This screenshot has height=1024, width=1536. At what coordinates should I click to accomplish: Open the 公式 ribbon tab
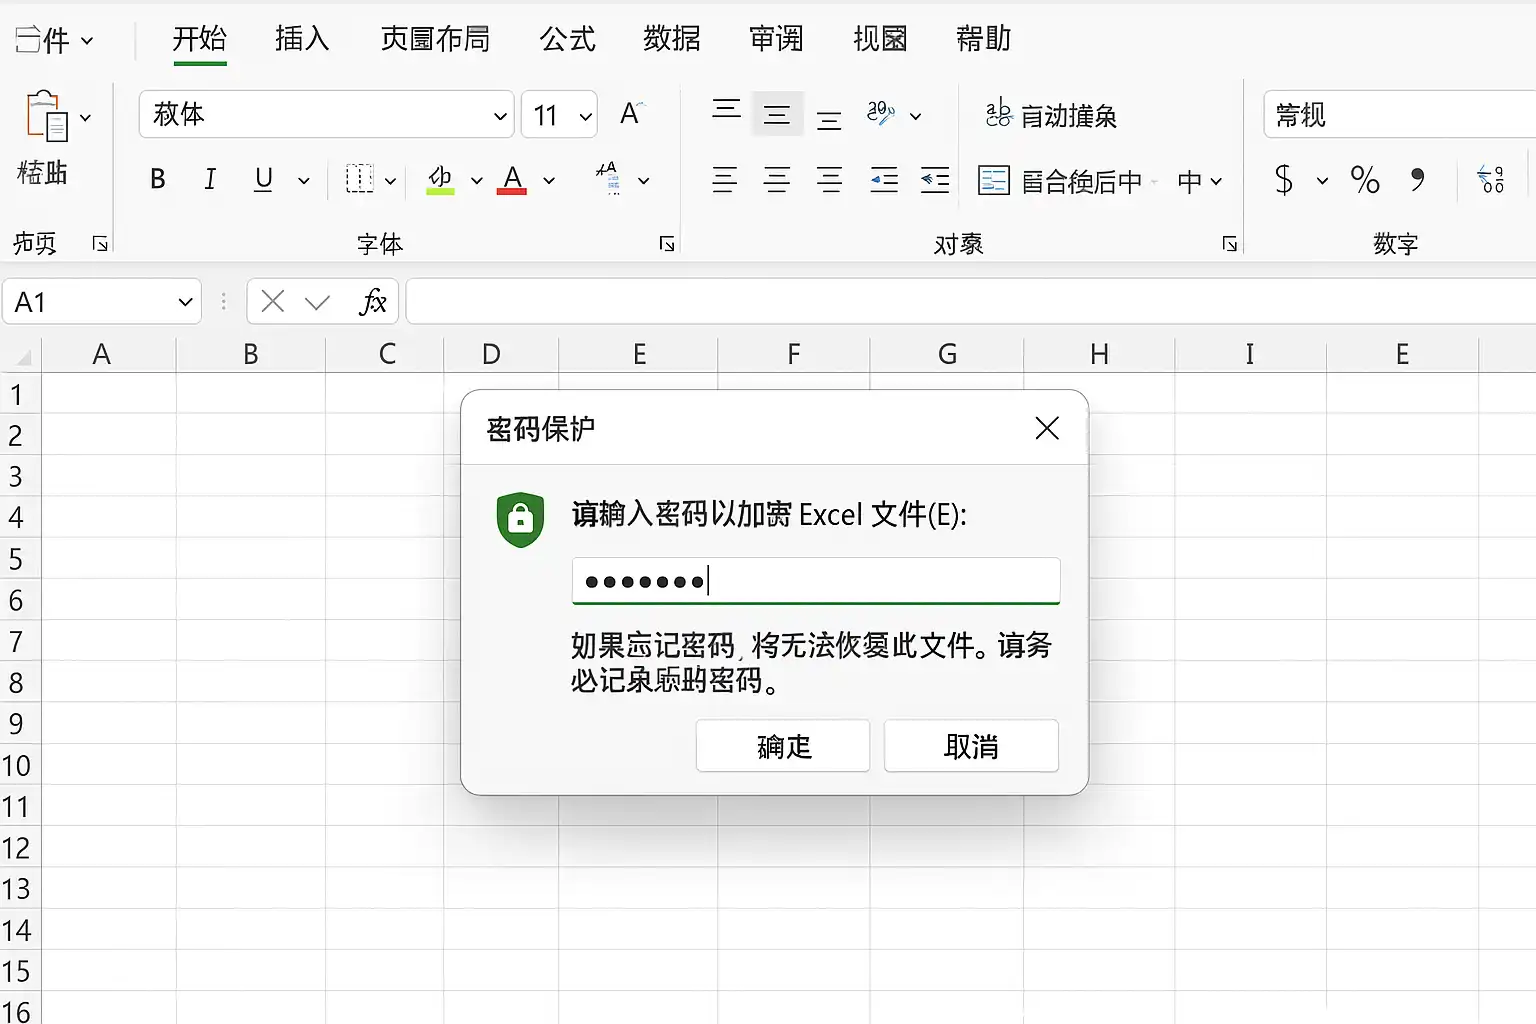tap(567, 39)
